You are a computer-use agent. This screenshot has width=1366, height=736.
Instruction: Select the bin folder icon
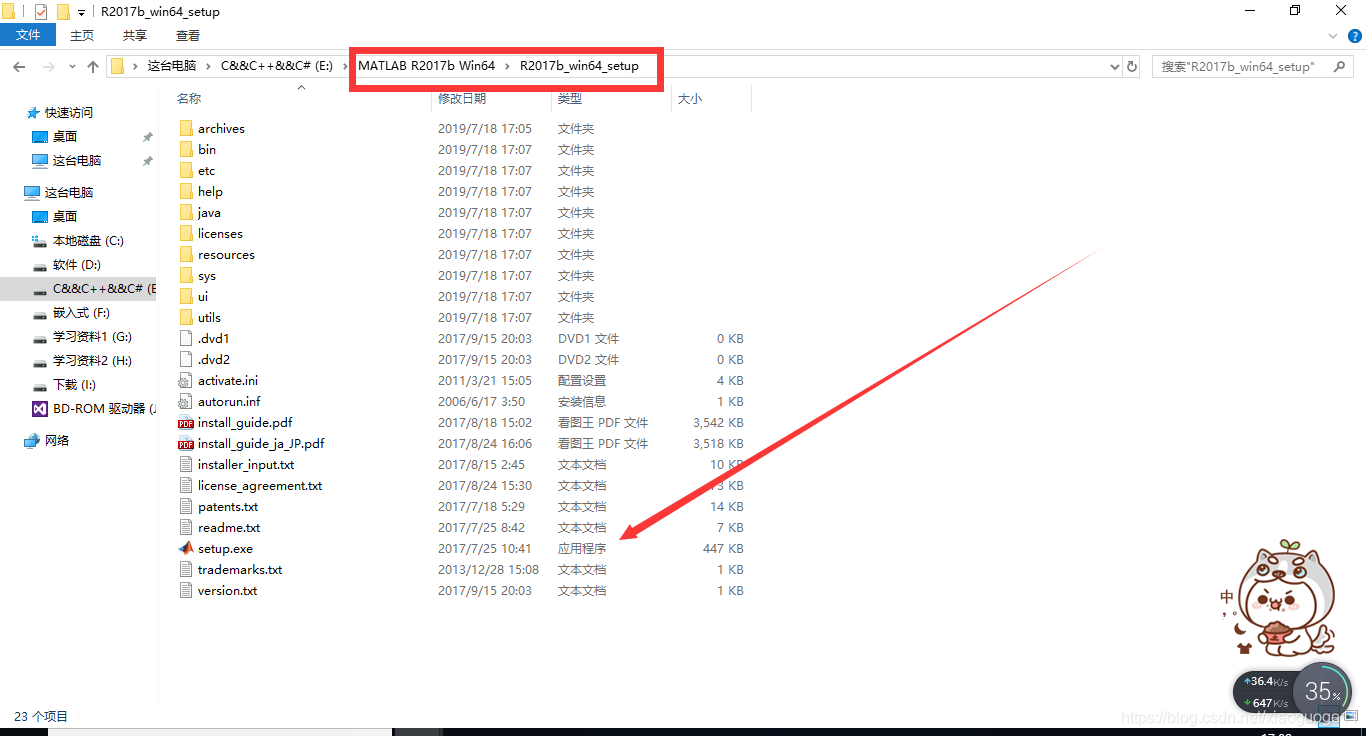(x=186, y=149)
